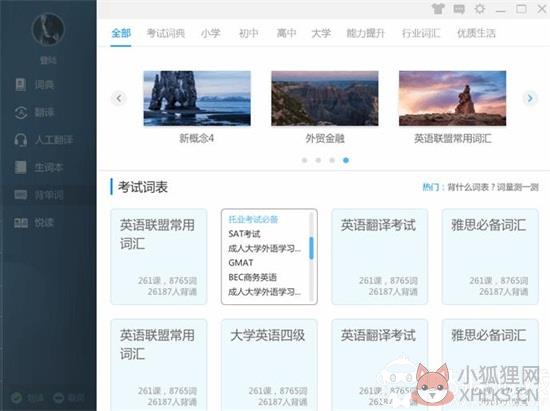Viewport: 550px width, 411px height.
Task: Open the 背什么词表？词量测一测 link
Action: pos(493,187)
